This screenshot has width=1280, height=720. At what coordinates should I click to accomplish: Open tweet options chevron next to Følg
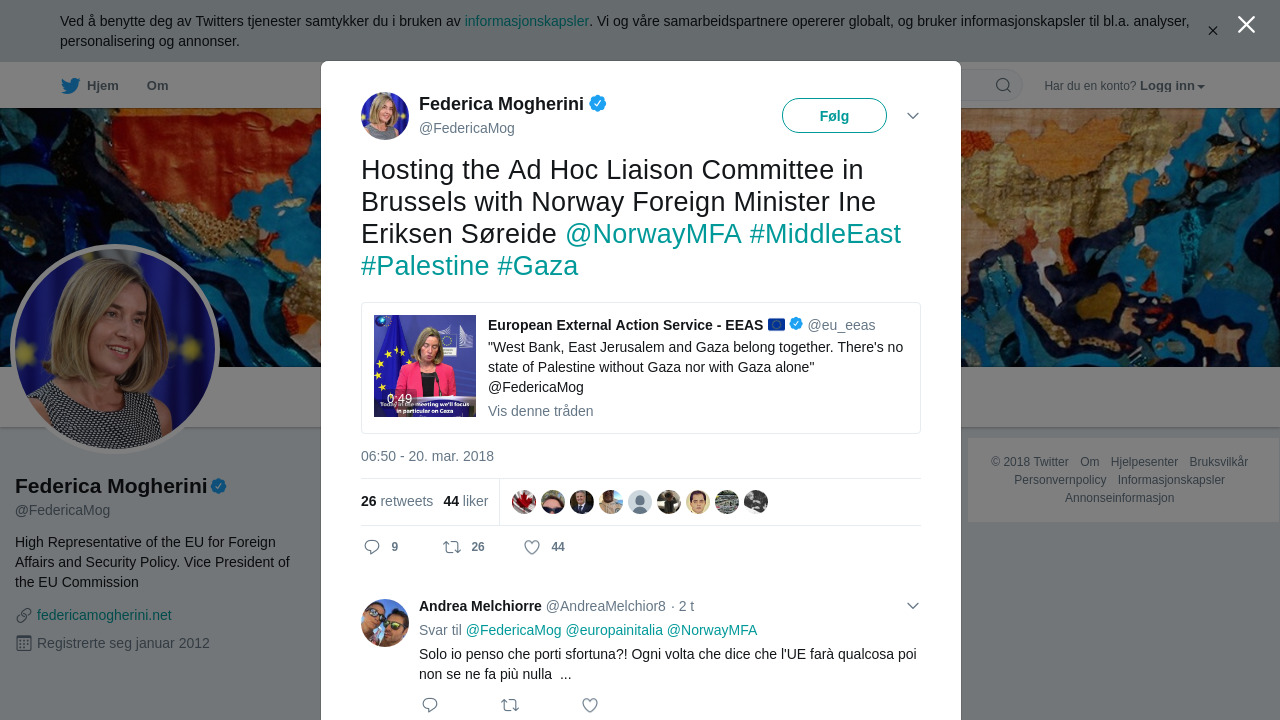pos(913,116)
